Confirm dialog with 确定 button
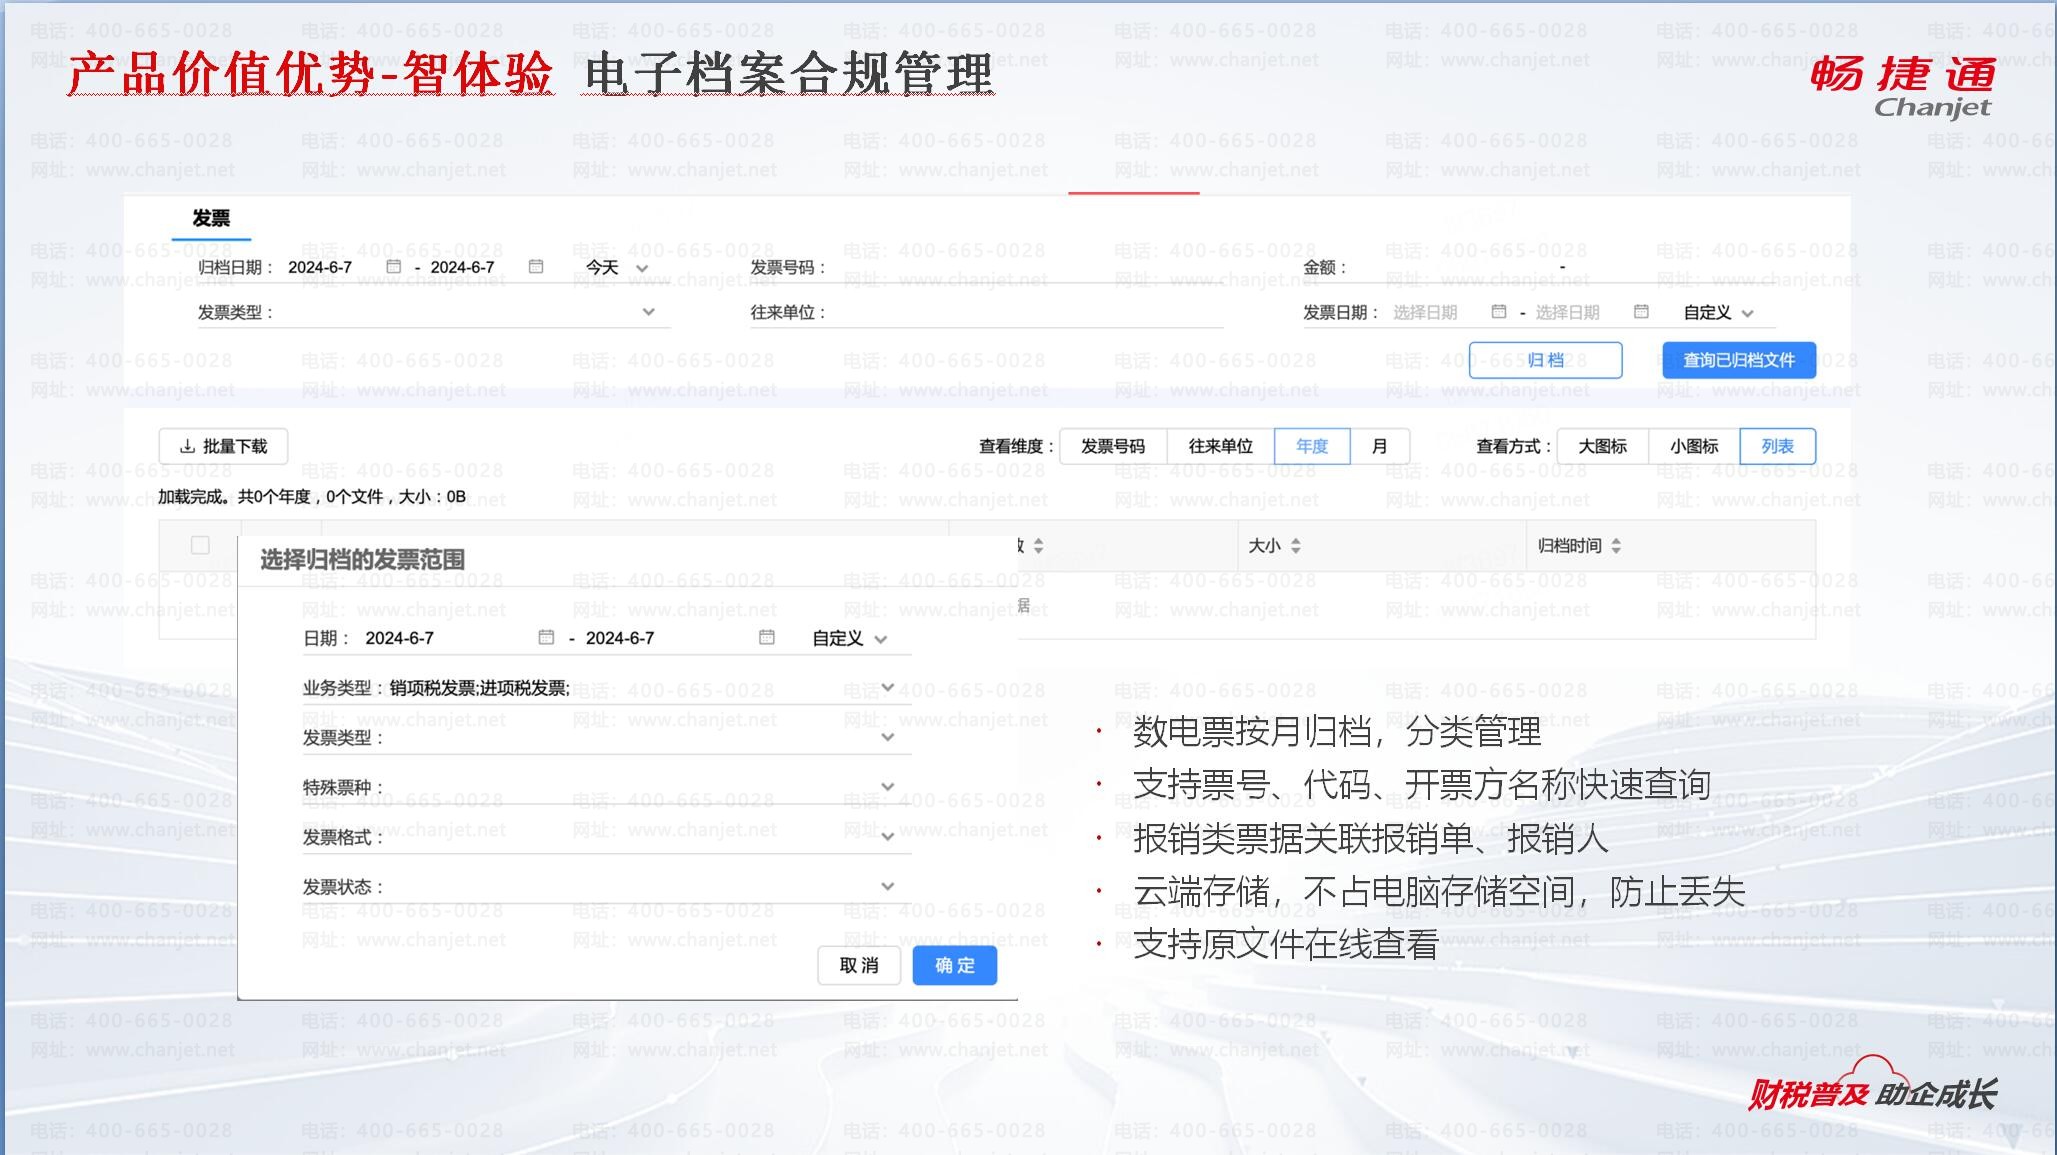This screenshot has width=2057, height=1155. pyautogui.click(x=954, y=965)
